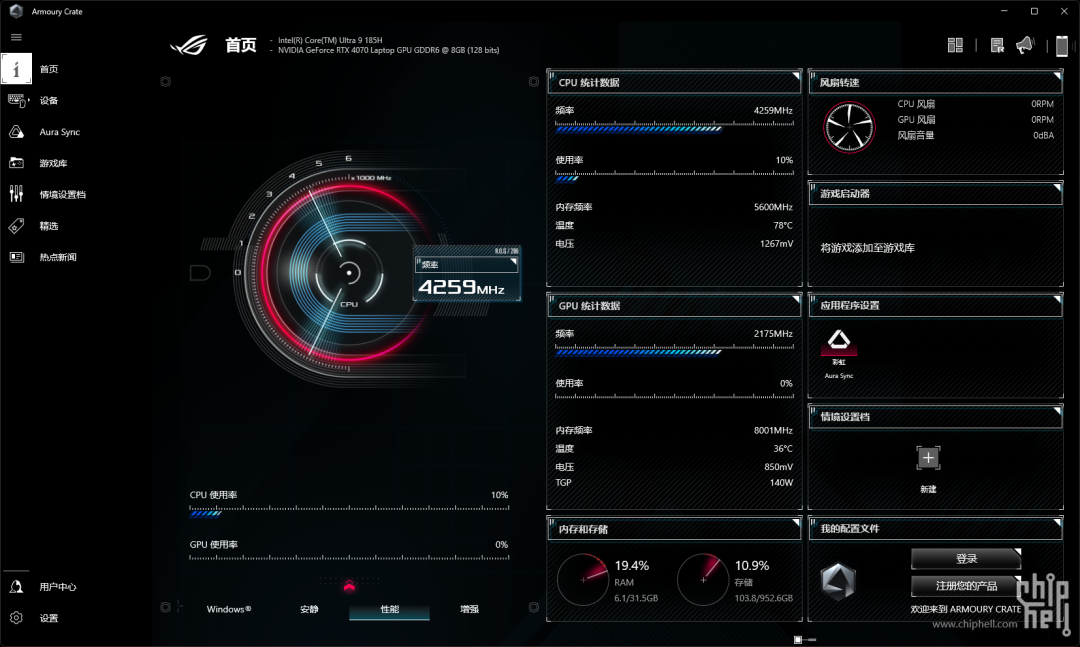Click the RAM usage dial
Screen dimensions: 1080x647
(x=583, y=579)
